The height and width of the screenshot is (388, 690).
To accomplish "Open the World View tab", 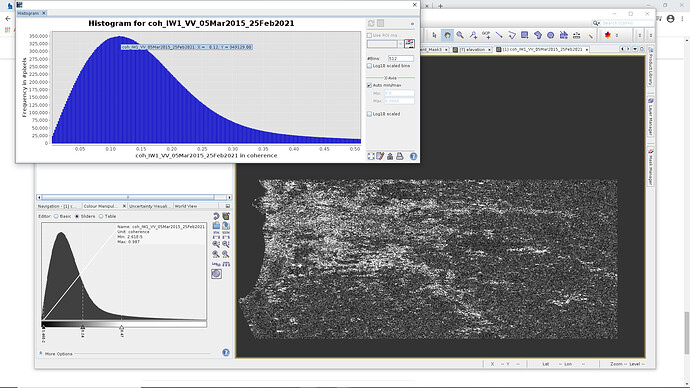I will (x=186, y=206).
